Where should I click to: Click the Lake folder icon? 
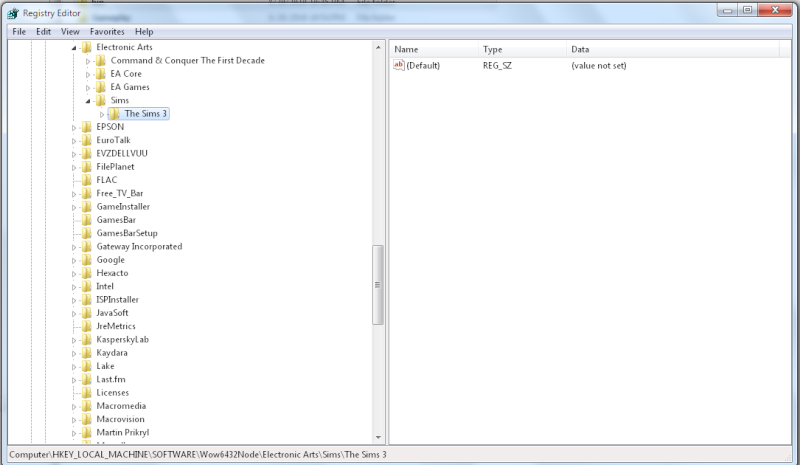coord(87,365)
